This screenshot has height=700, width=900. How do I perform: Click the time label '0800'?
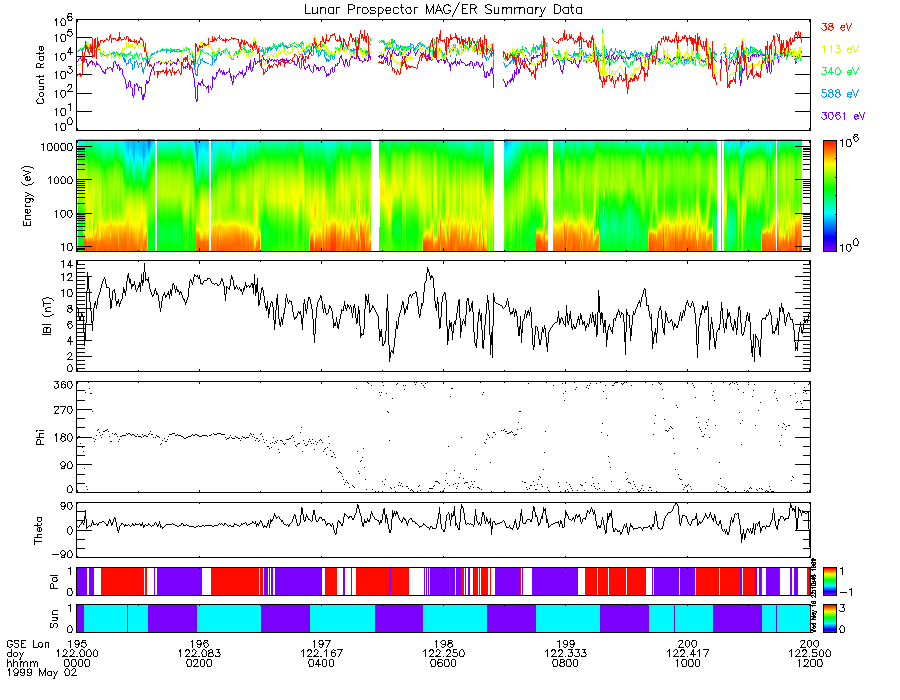coord(566,663)
